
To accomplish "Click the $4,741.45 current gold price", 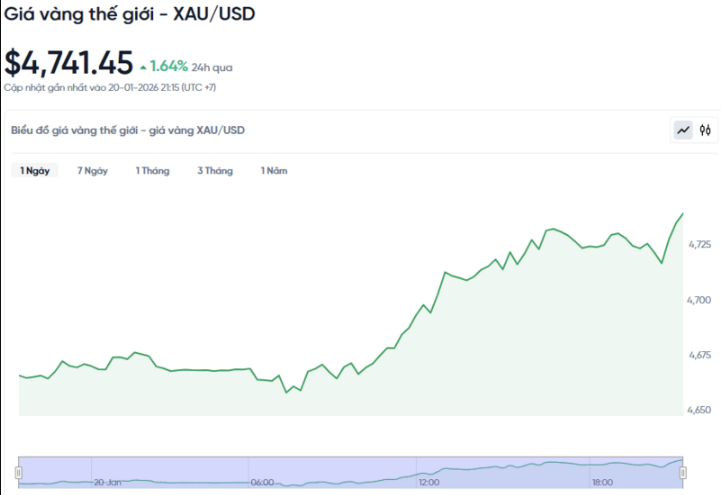I will [68, 63].
